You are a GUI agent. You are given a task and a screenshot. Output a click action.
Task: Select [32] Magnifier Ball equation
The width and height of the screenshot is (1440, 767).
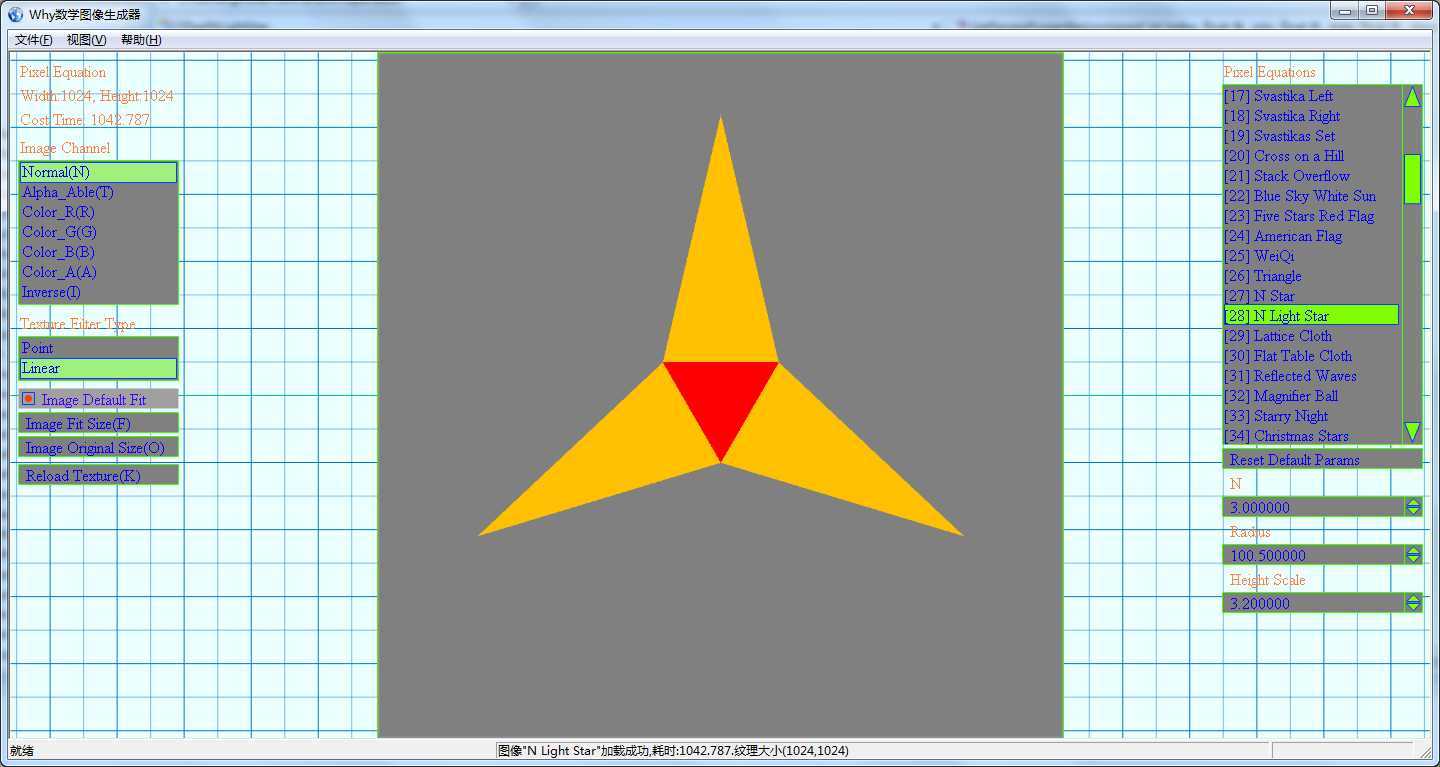point(1311,396)
